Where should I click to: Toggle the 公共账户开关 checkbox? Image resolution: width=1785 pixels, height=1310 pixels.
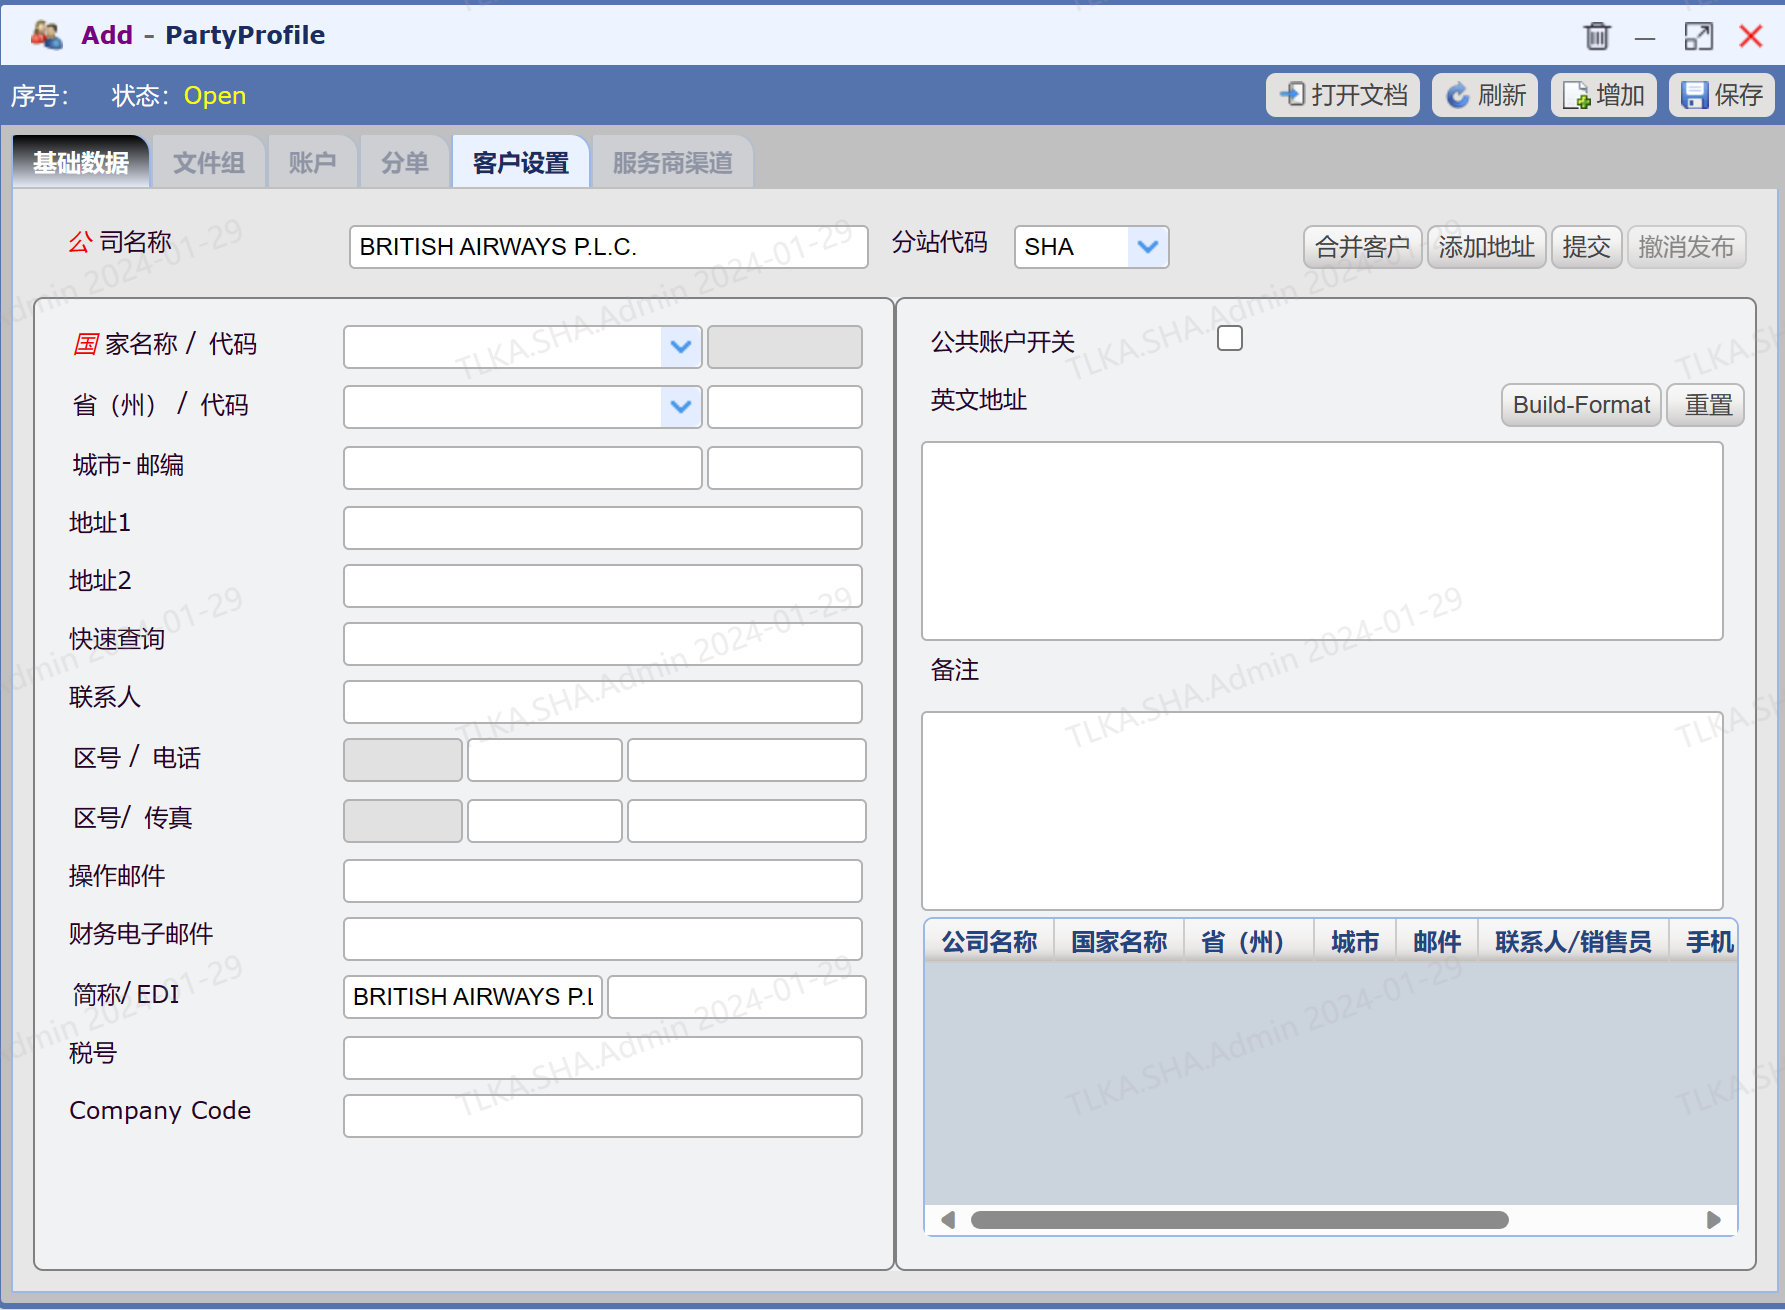pyautogui.click(x=1230, y=339)
